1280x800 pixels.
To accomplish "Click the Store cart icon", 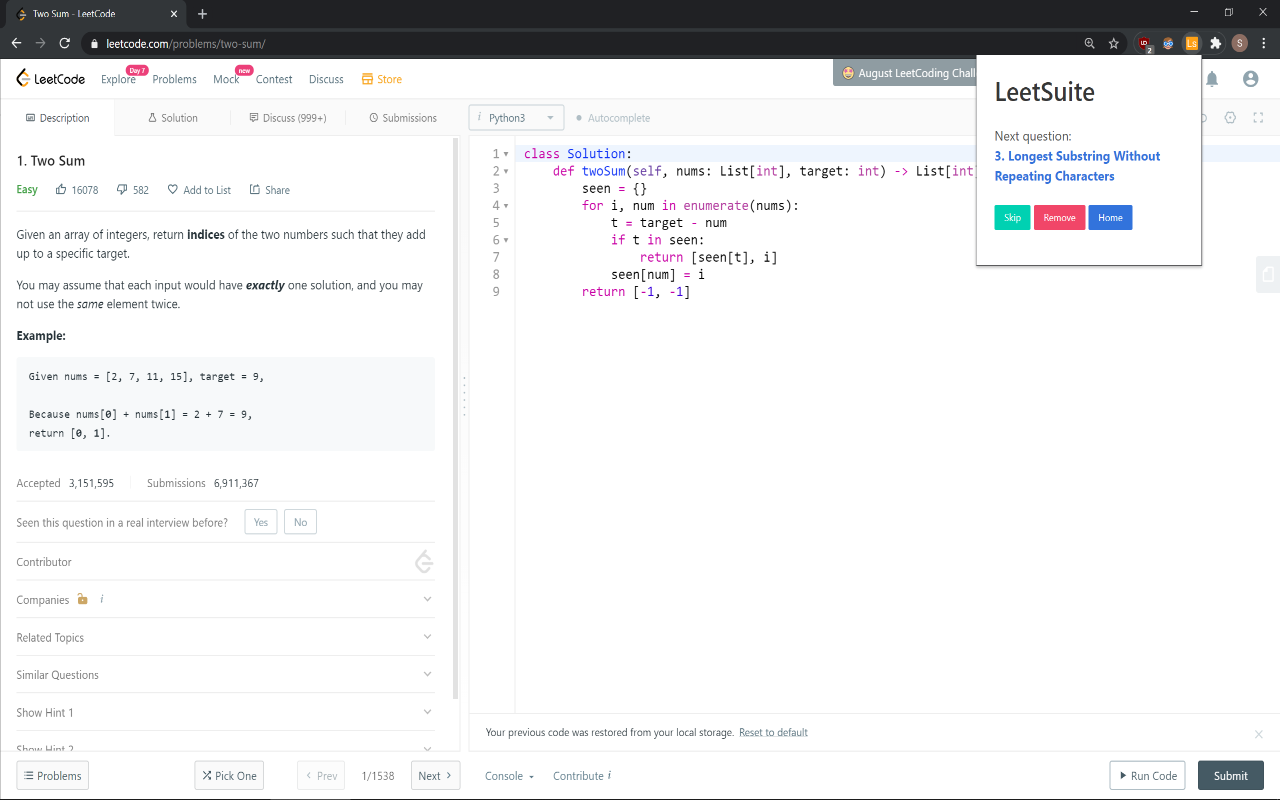I will pyautogui.click(x=367, y=79).
